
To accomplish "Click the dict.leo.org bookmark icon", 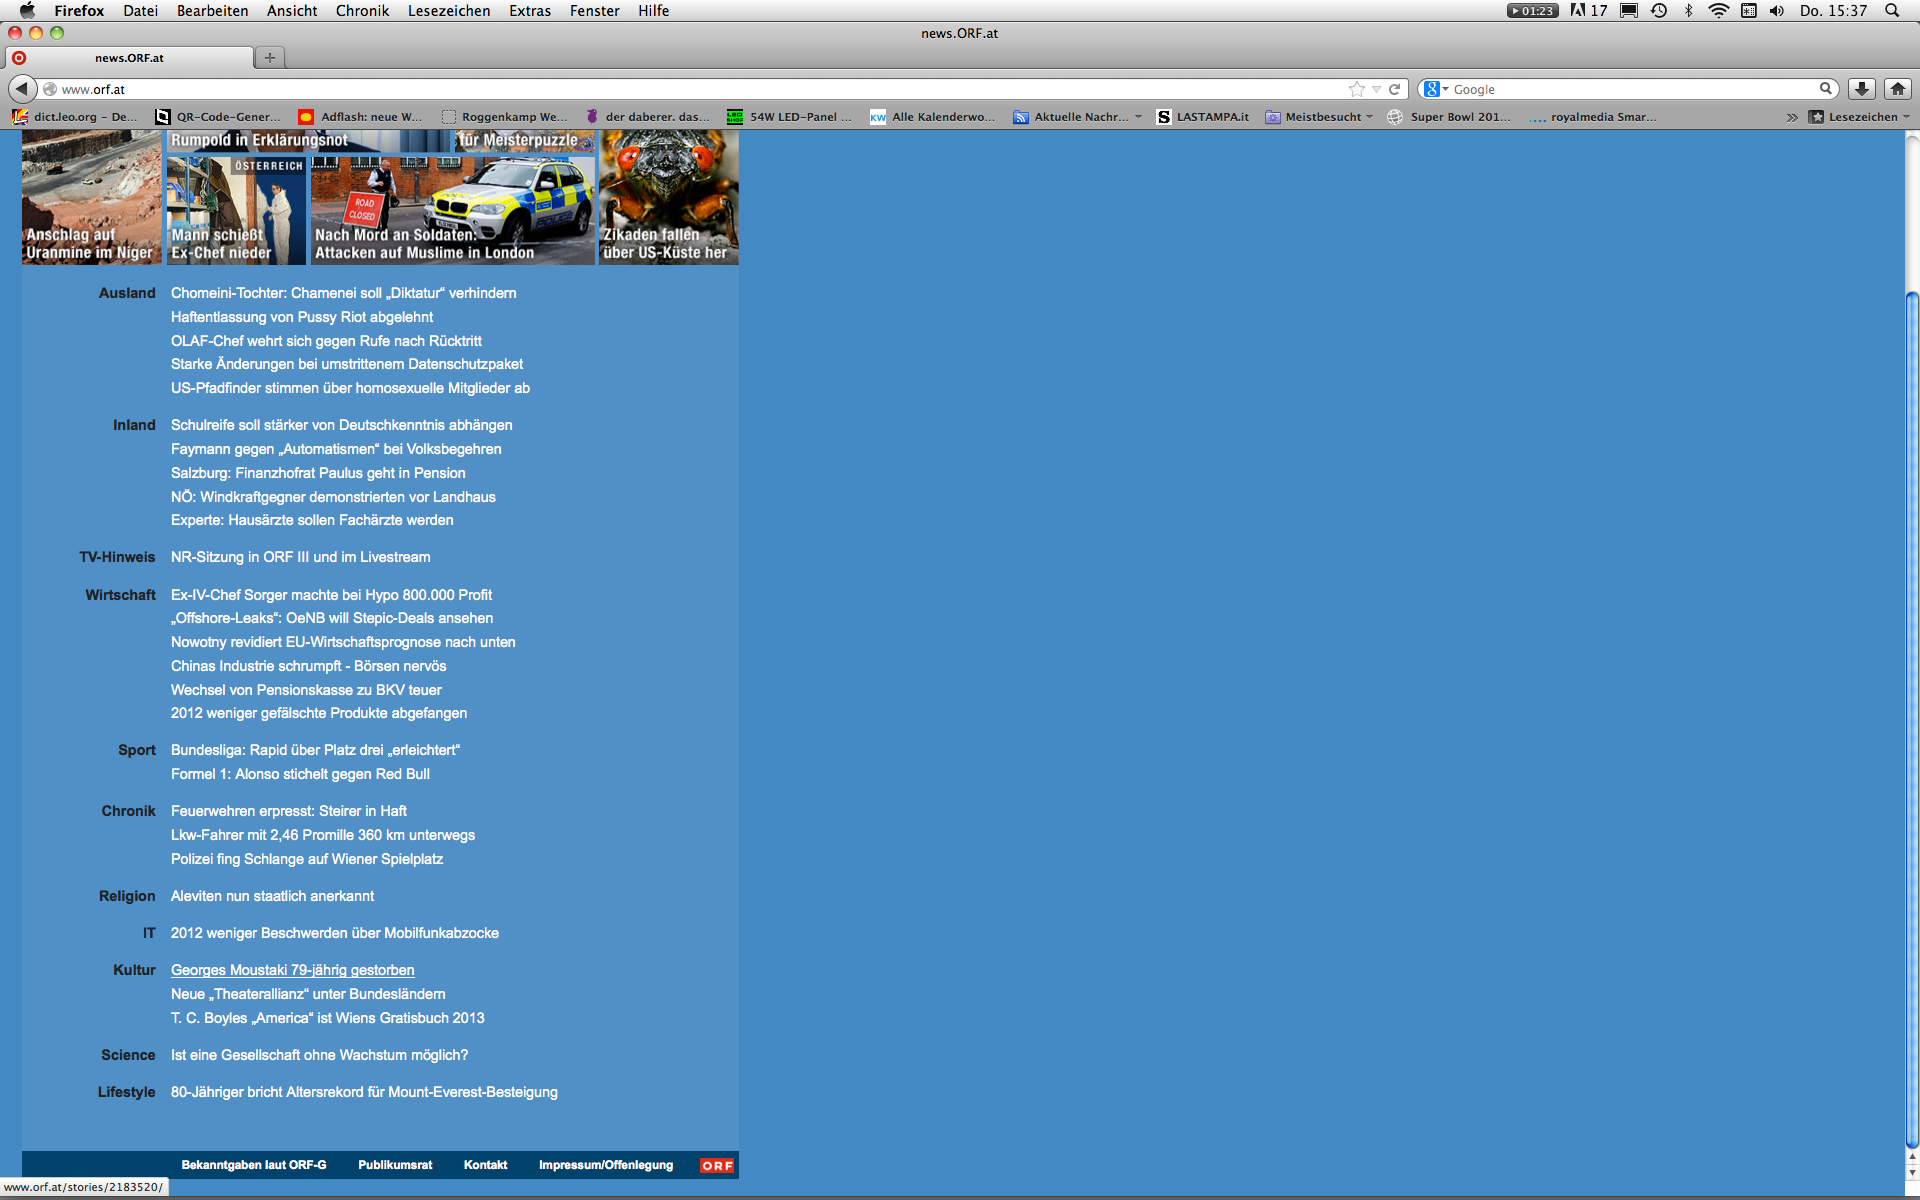I will tap(19, 117).
